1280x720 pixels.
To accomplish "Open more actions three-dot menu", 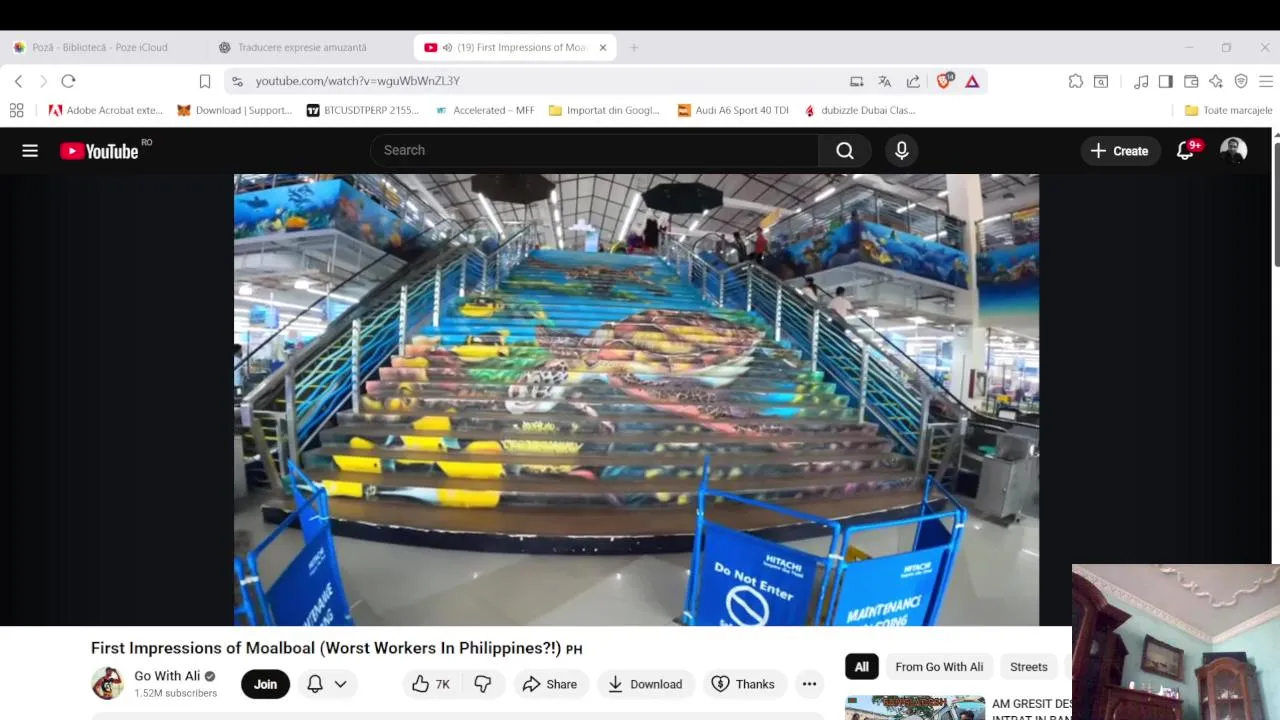I will pos(809,684).
